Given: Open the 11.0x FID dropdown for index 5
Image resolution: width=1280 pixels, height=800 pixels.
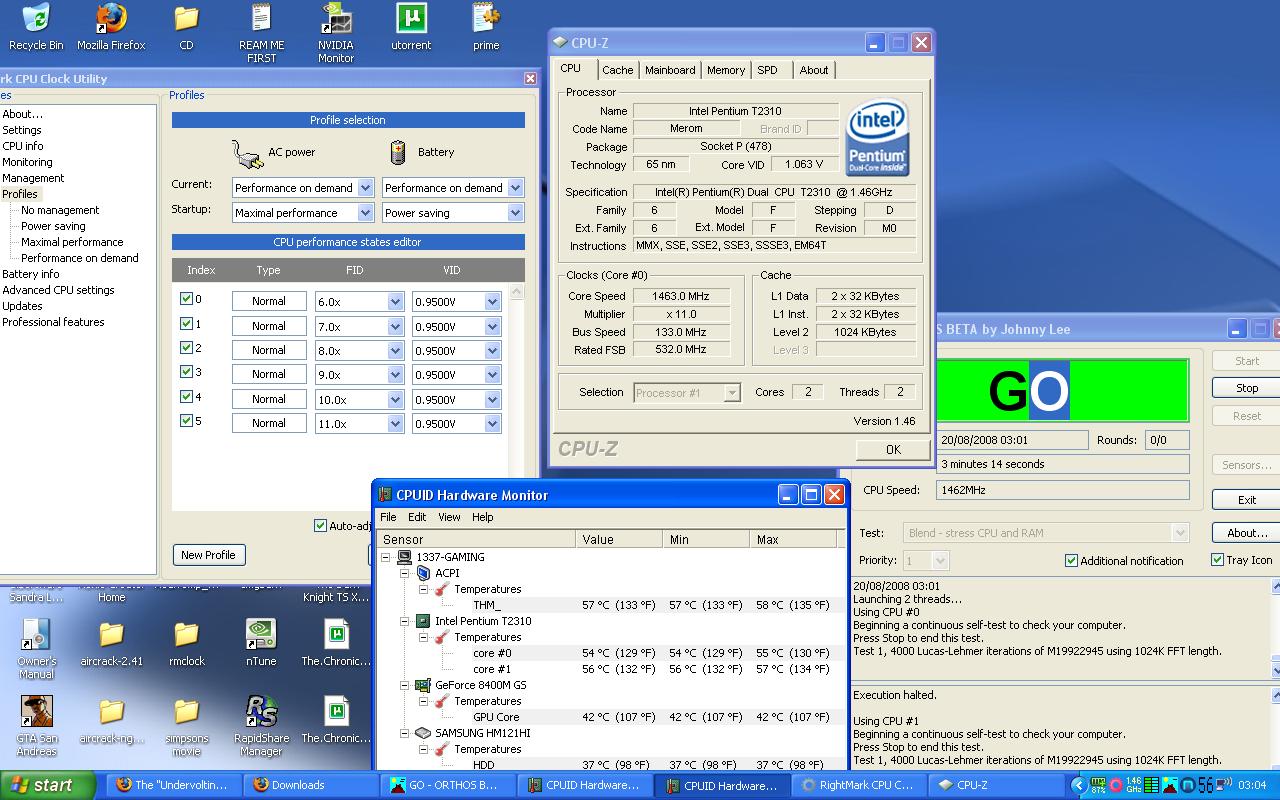Looking at the screenshot, I should [394, 424].
